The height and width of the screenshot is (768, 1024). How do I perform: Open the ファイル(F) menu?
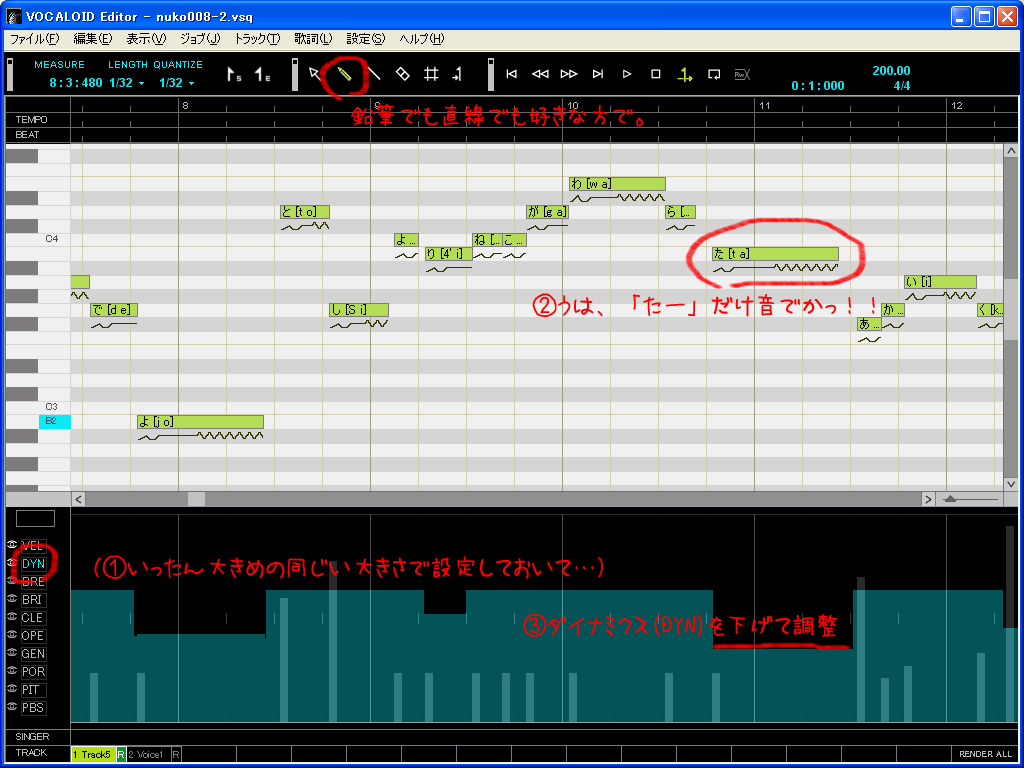35,39
